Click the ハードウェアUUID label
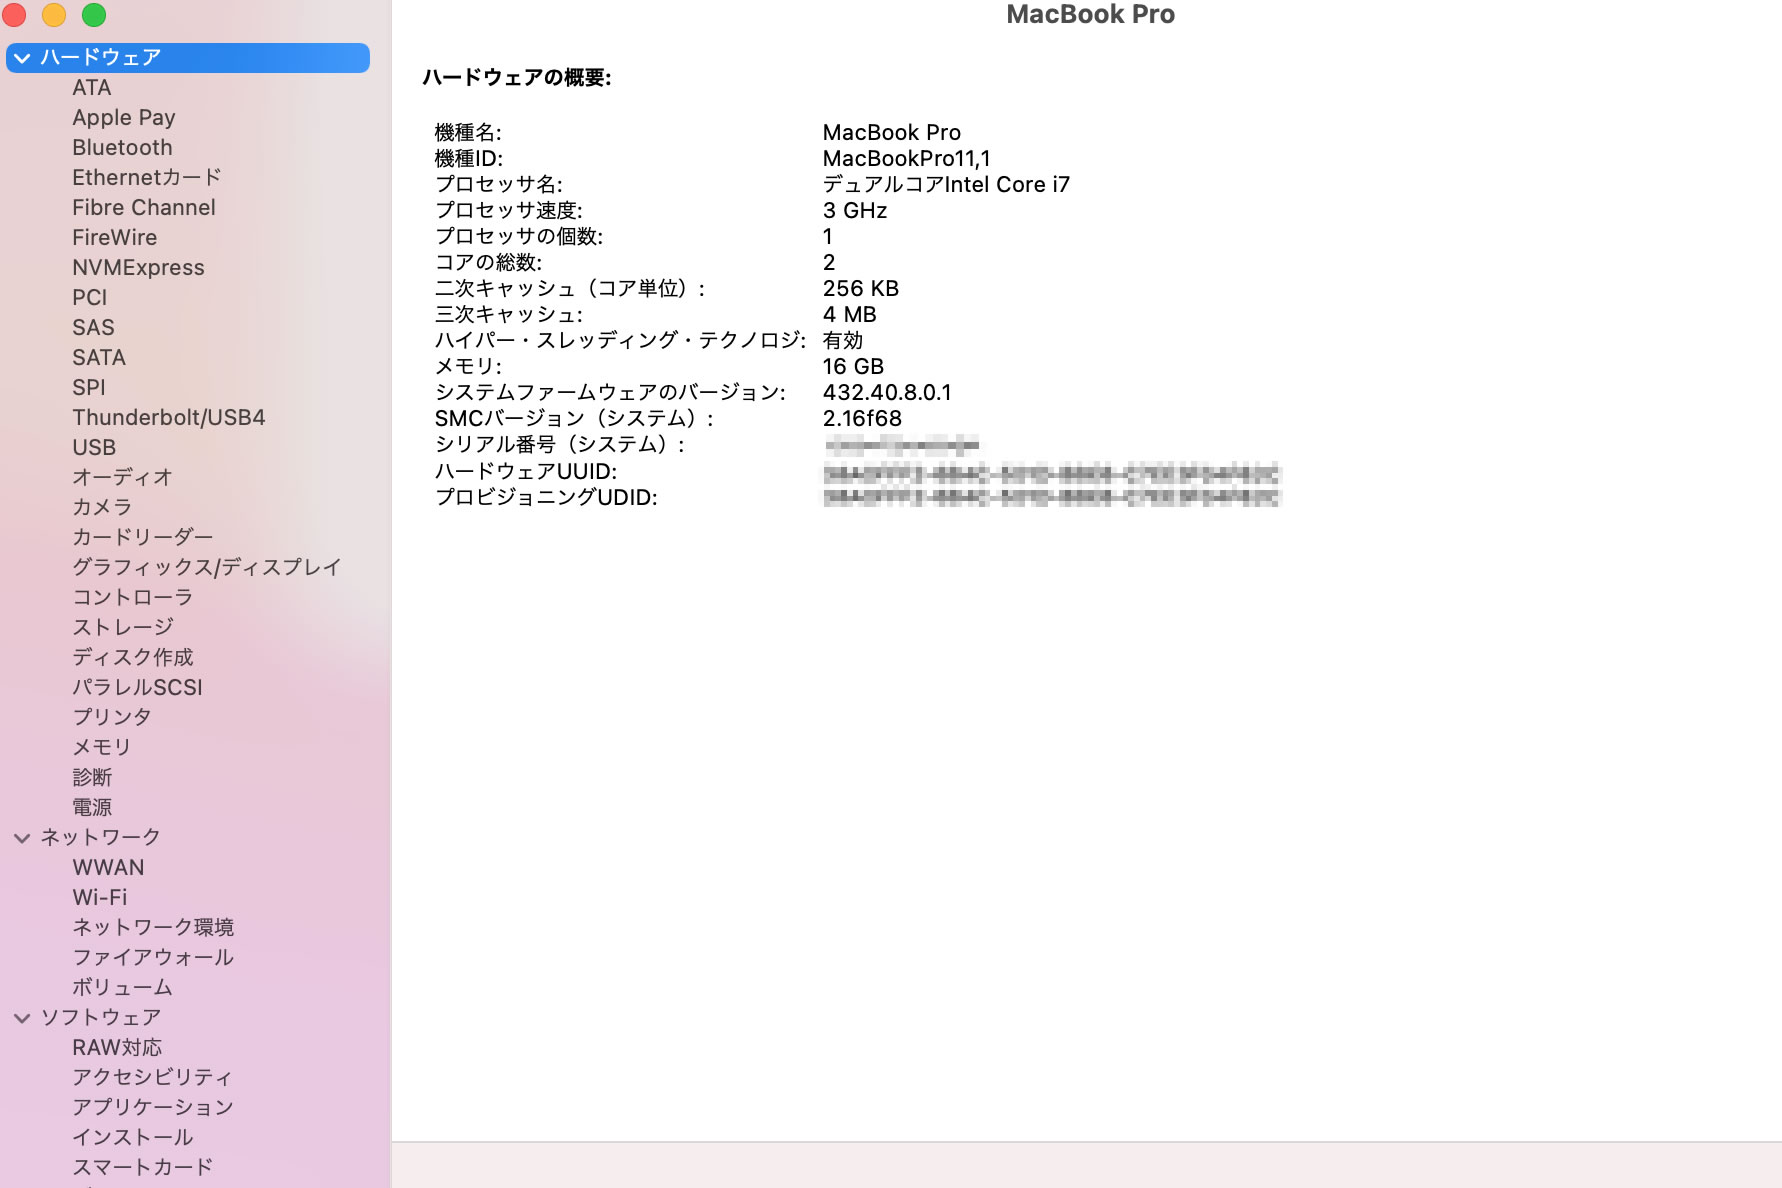This screenshot has height=1188, width=1782. 526,472
